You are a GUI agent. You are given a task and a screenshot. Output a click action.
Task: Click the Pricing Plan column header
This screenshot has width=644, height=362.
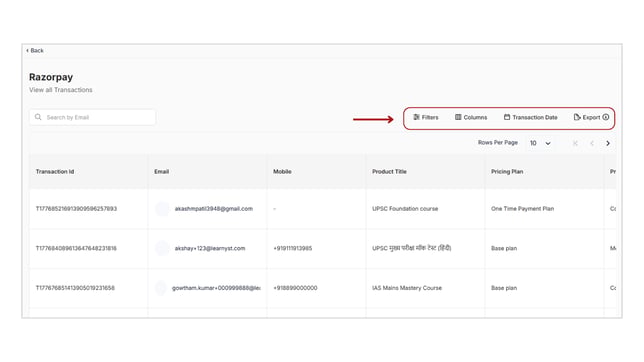[x=507, y=172]
